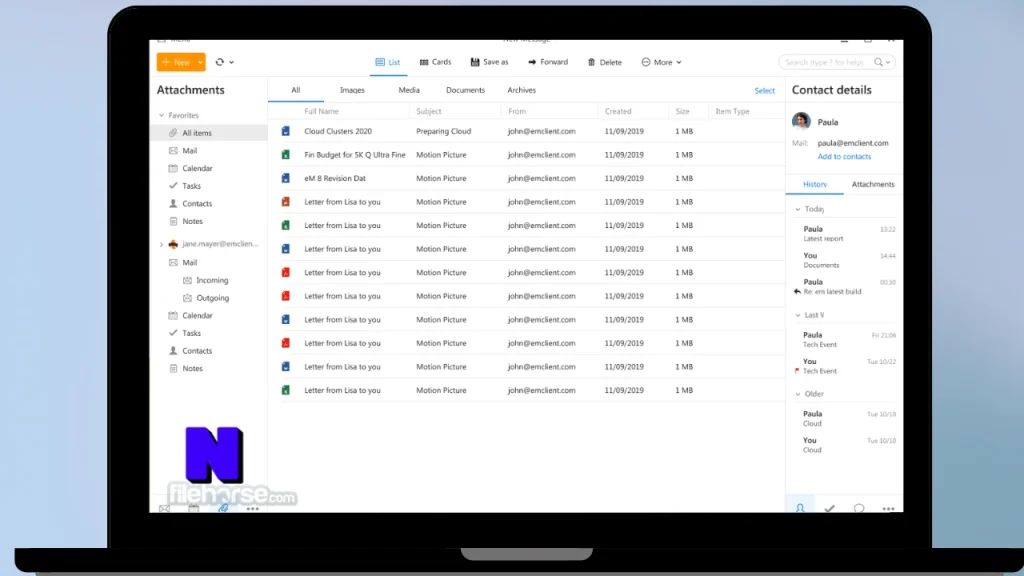Open Mail under Favorites
The width and height of the screenshot is (1024, 576).
coord(189,150)
